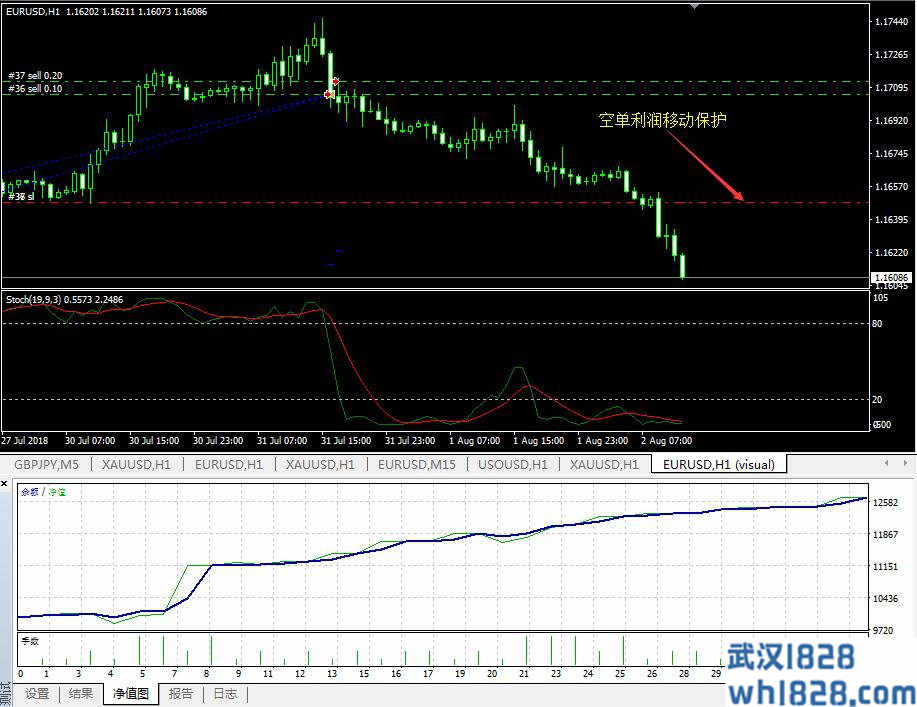The width and height of the screenshot is (917, 707).
Task: Show the 日志 journal tab
Action: coord(225,694)
